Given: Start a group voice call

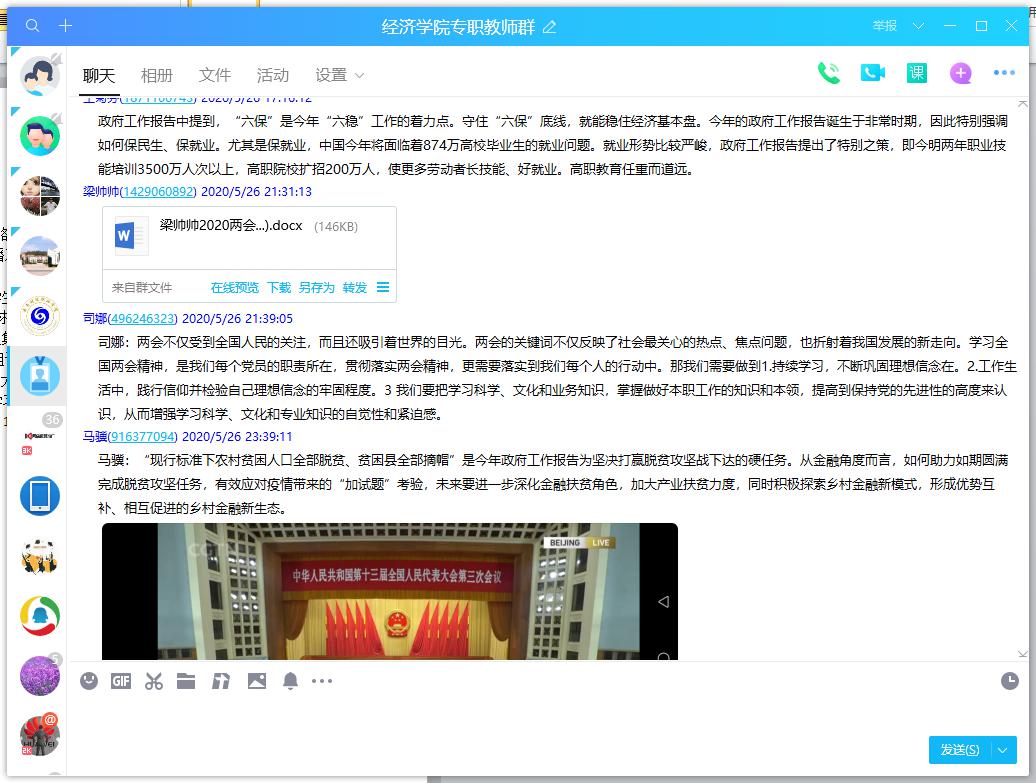Looking at the screenshot, I should coord(828,73).
